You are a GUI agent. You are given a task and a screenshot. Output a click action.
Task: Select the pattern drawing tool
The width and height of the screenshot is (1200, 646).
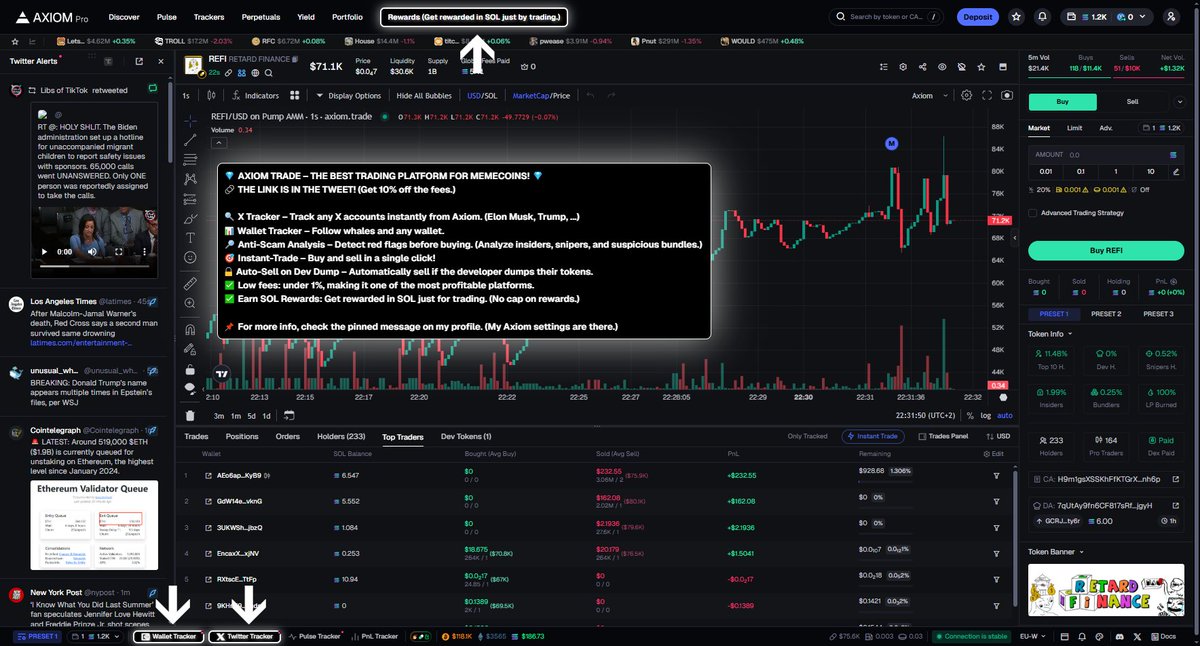(x=190, y=178)
